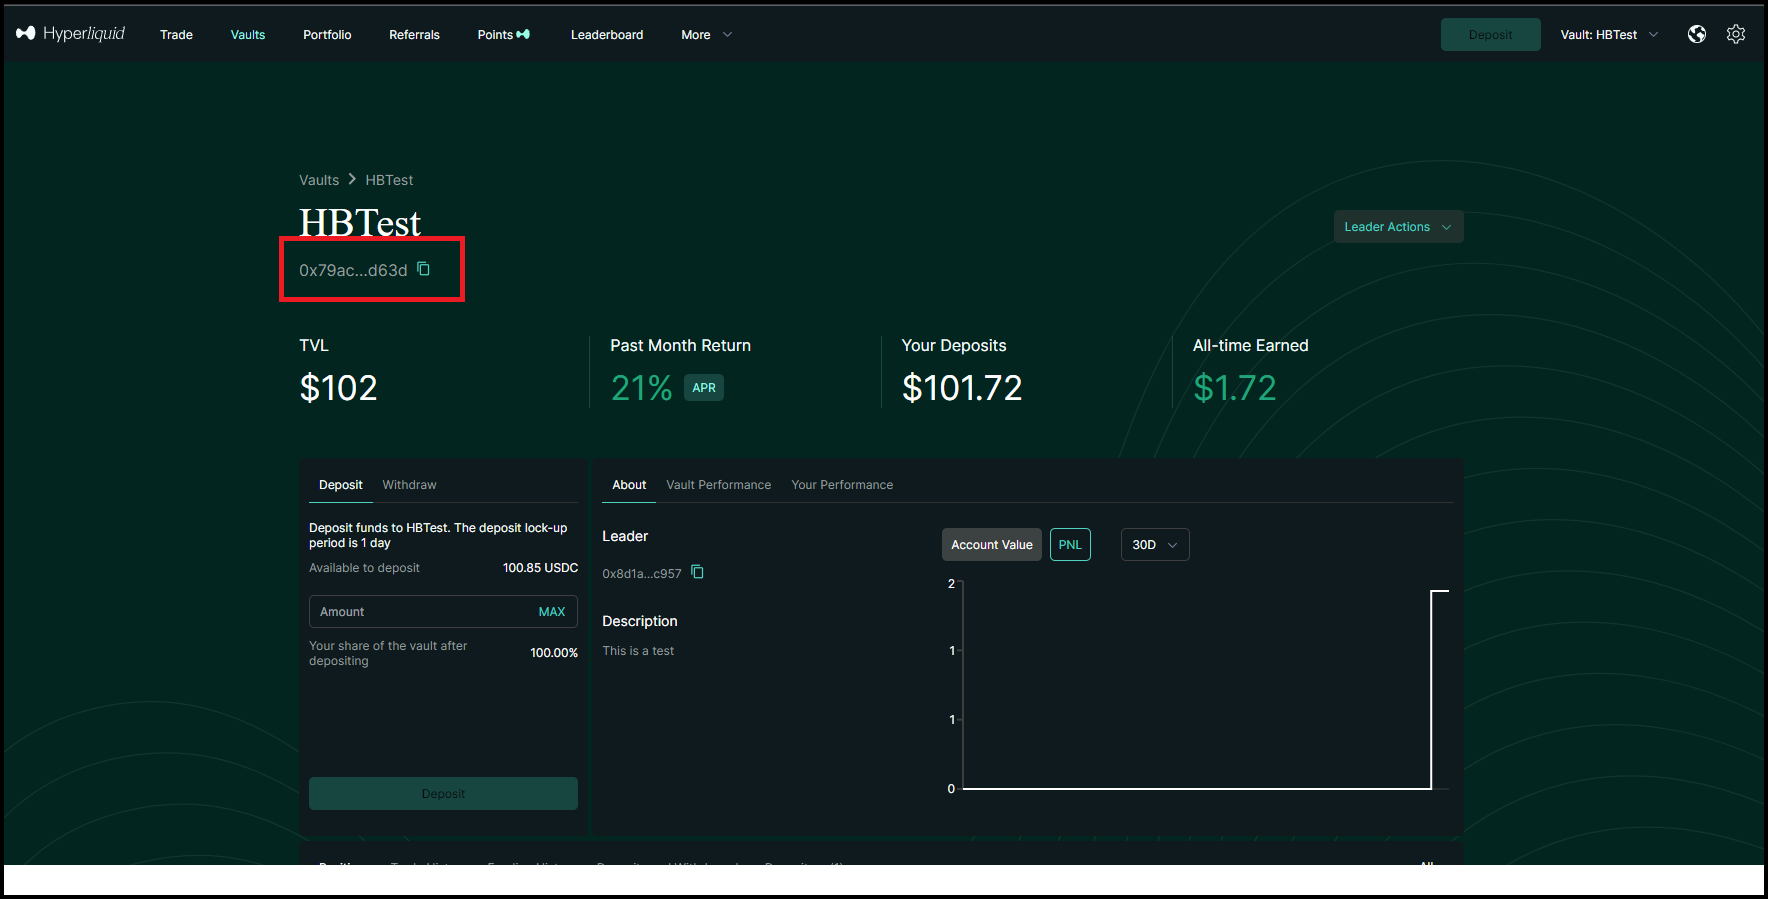1768x899 pixels.
Task: Copy the leader address 0x8d1a...c957
Action: 698,572
